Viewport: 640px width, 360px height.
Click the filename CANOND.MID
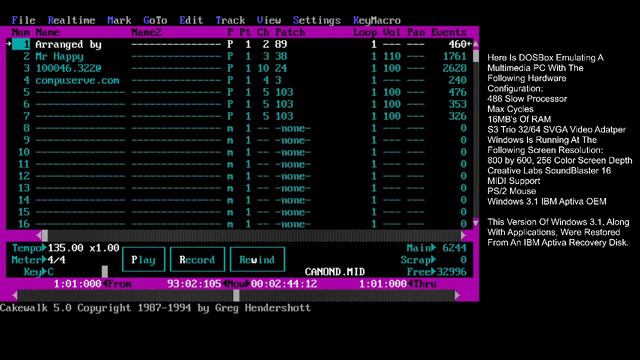coord(335,272)
